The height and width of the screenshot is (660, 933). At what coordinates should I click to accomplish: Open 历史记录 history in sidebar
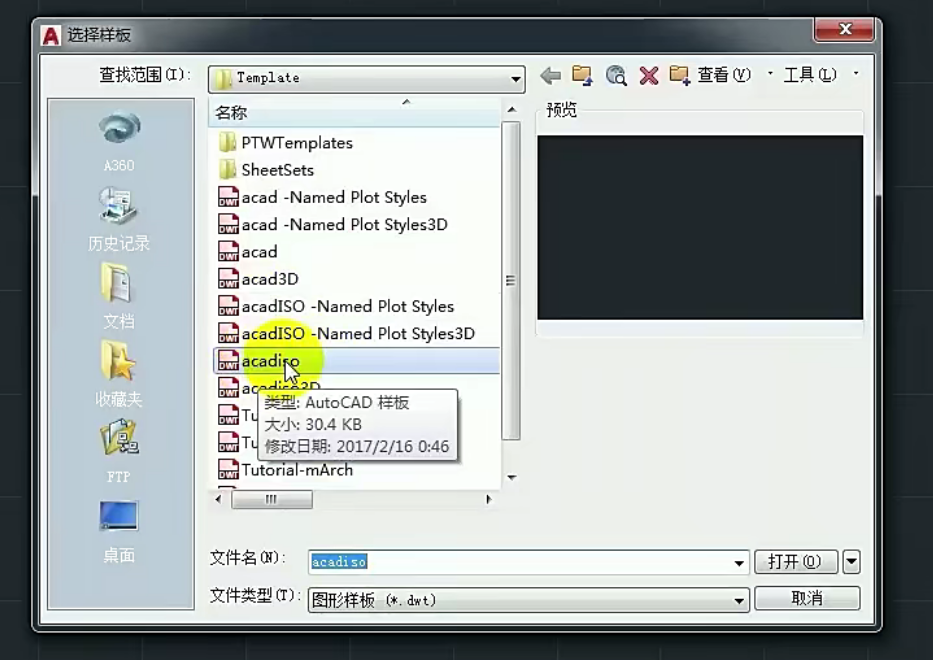click(119, 219)
